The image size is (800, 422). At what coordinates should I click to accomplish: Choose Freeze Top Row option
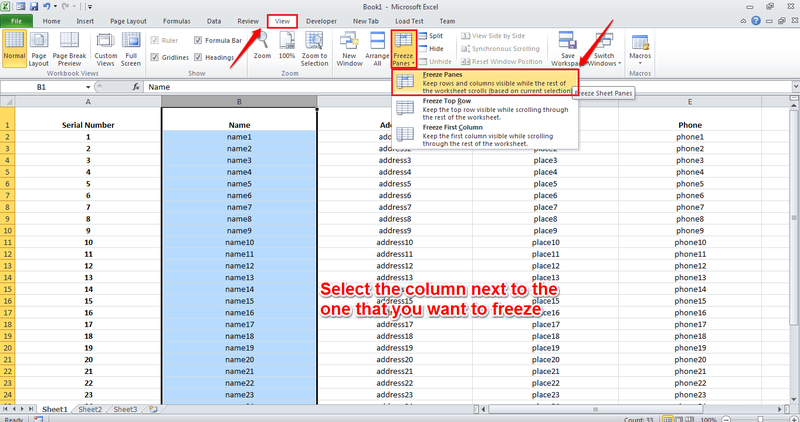485,109
